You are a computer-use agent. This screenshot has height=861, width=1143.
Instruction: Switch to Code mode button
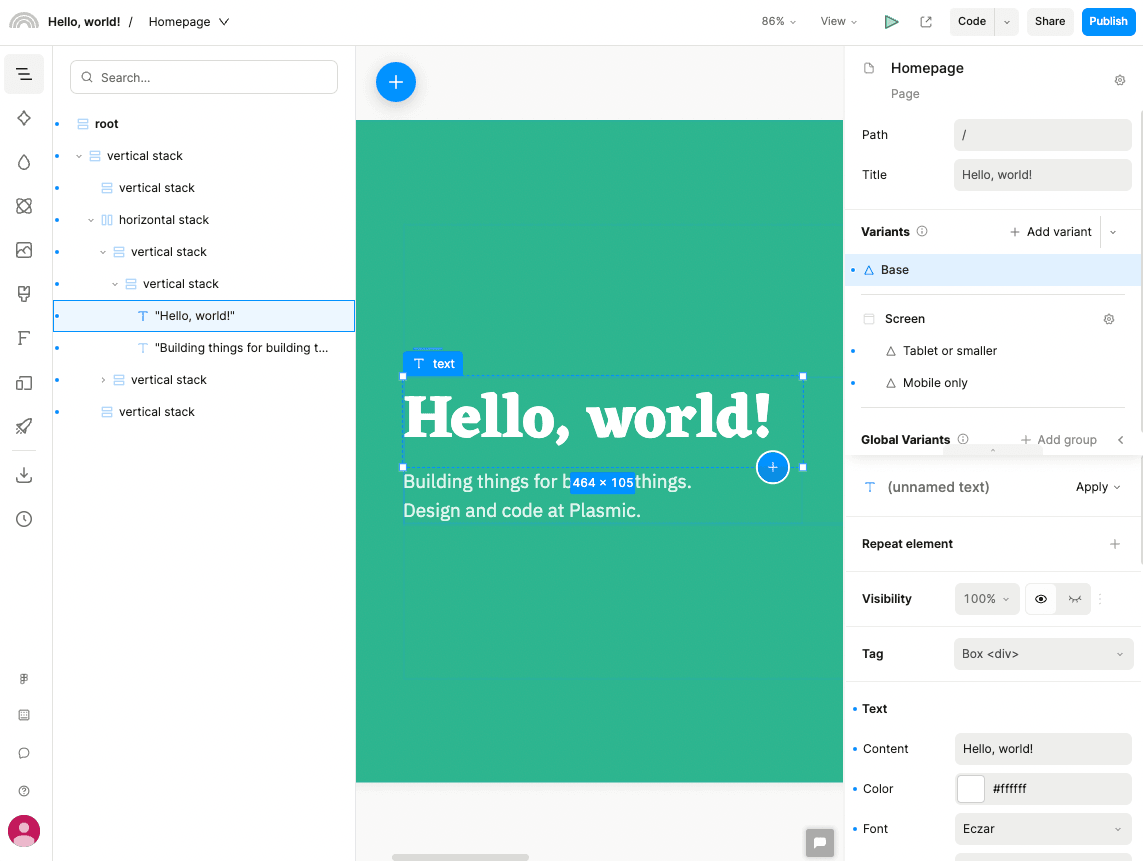tap(971, 20)
